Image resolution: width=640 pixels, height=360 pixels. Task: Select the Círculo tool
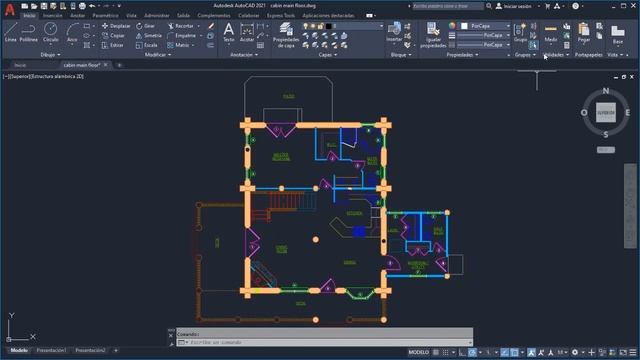point(51,32)
